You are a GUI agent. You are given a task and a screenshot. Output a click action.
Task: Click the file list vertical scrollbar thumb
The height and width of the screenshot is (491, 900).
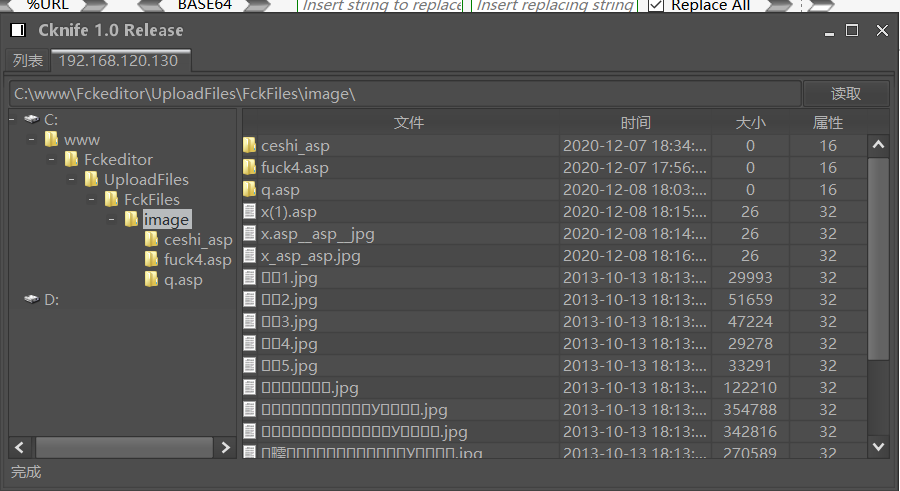pos(878,258)
